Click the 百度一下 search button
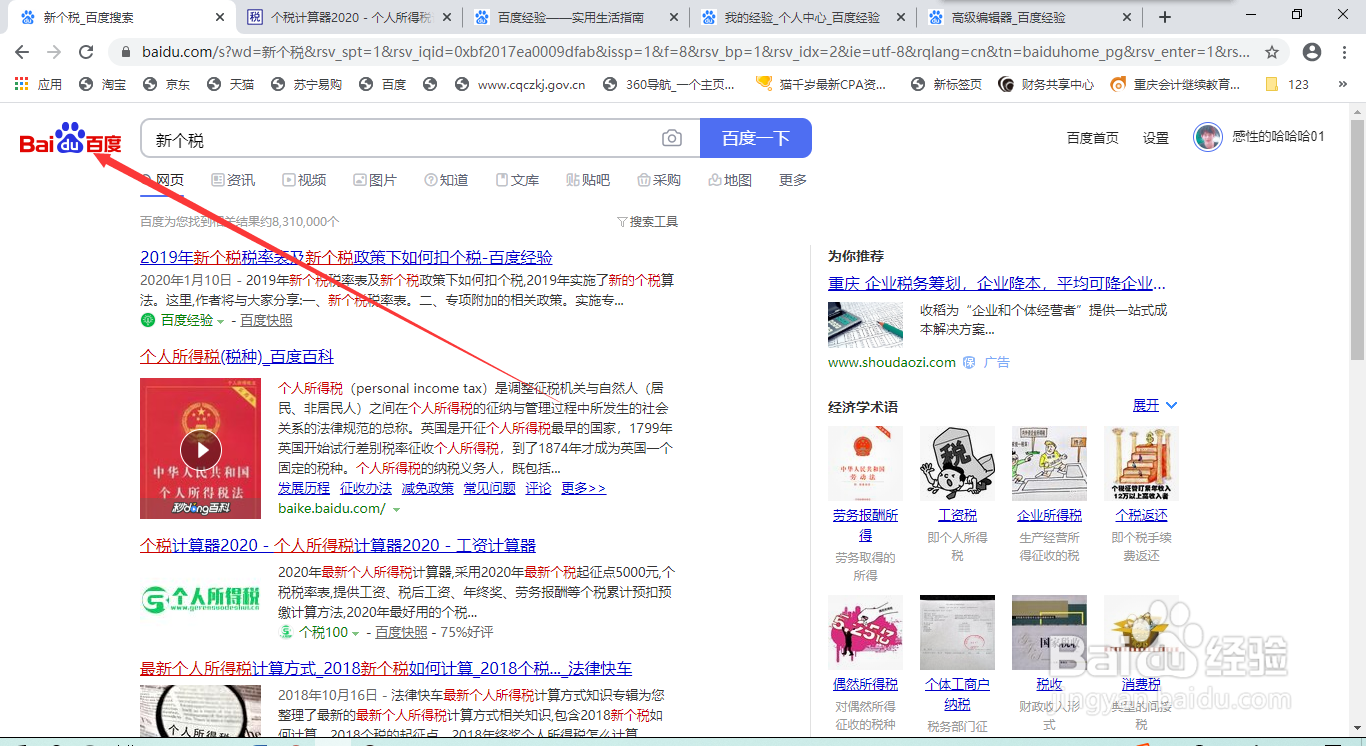Screen dimensions: 1366x746 pyautogui.click(x=756, y=138)
